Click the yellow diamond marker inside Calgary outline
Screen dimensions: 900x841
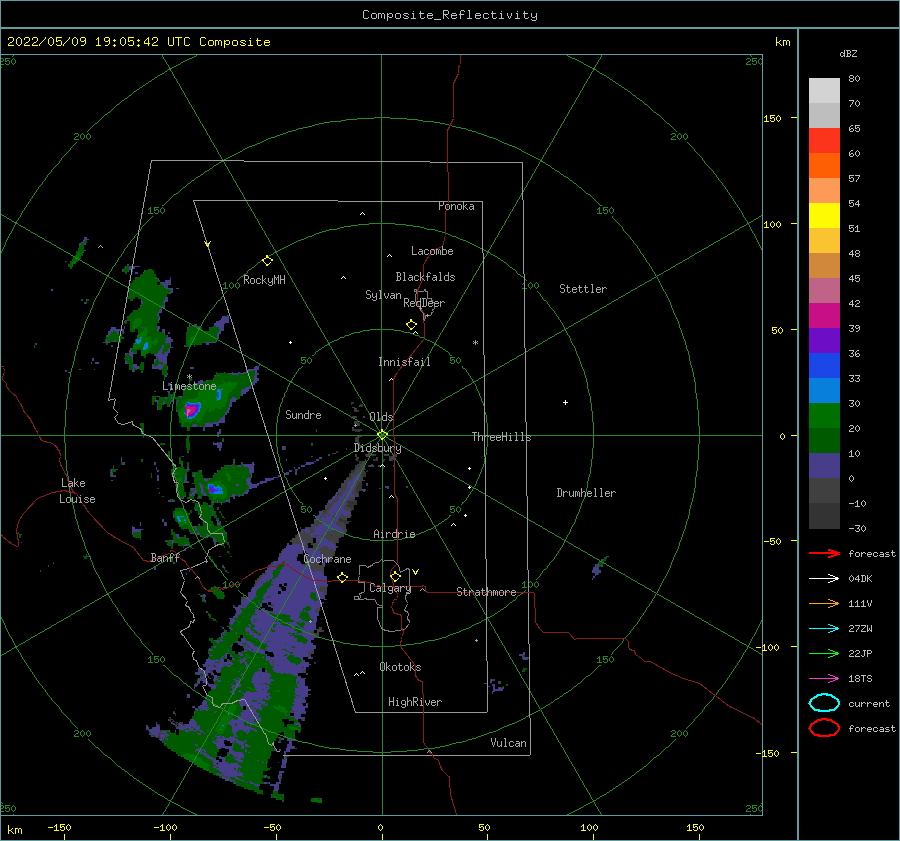(395, 576)
